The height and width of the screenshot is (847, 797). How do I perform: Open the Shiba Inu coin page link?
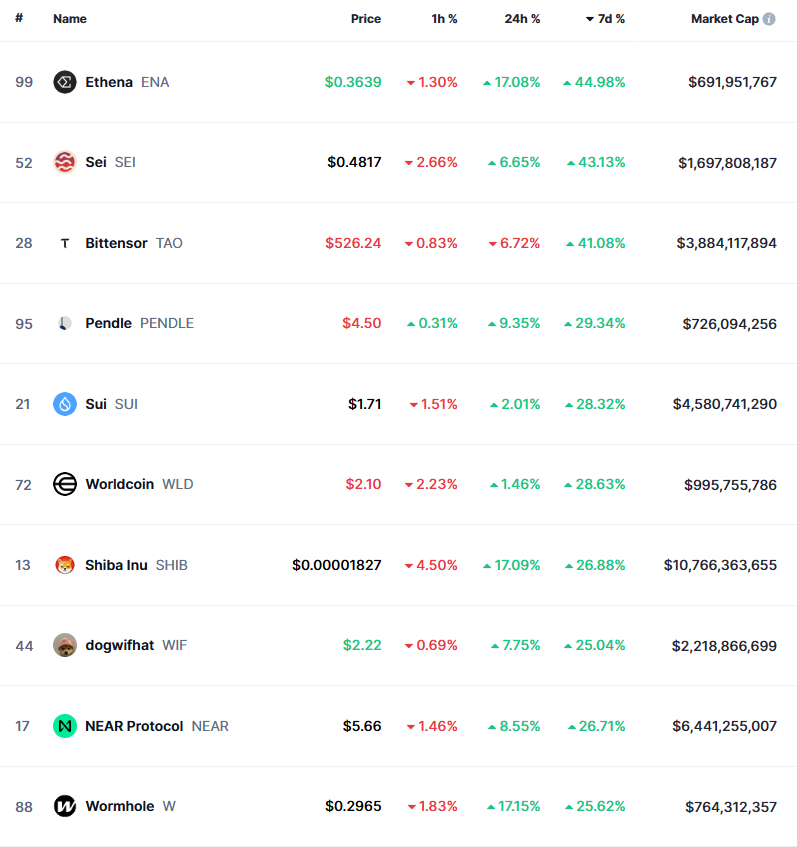[x=117, y=565]
